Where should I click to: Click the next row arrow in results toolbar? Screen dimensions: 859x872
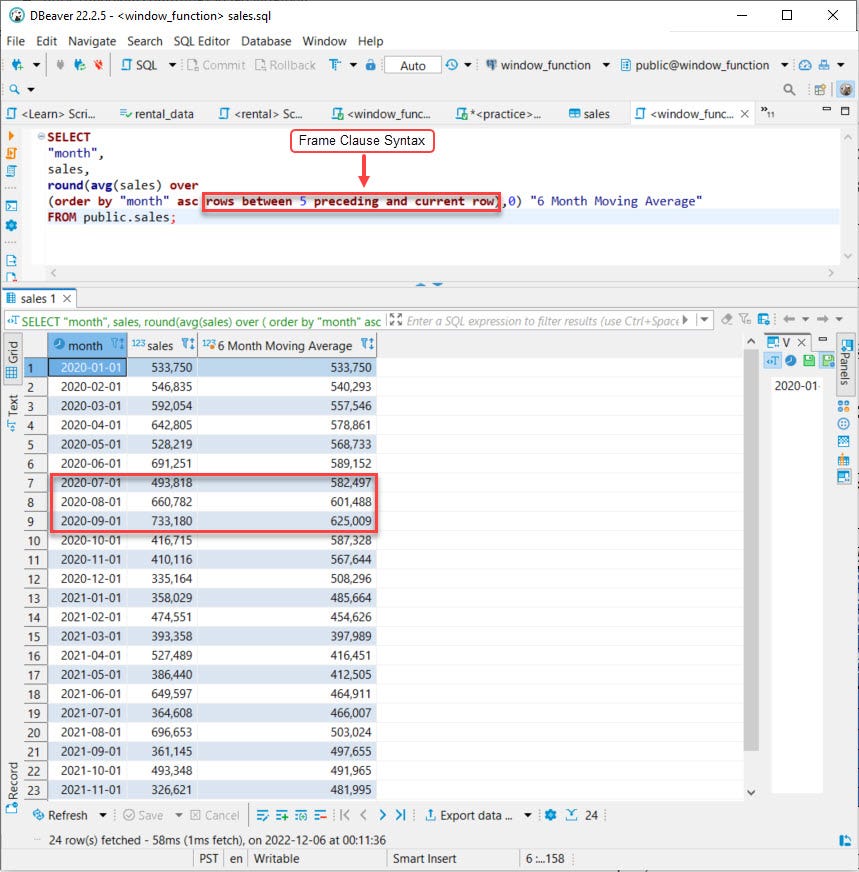click(x=382, y=815)
